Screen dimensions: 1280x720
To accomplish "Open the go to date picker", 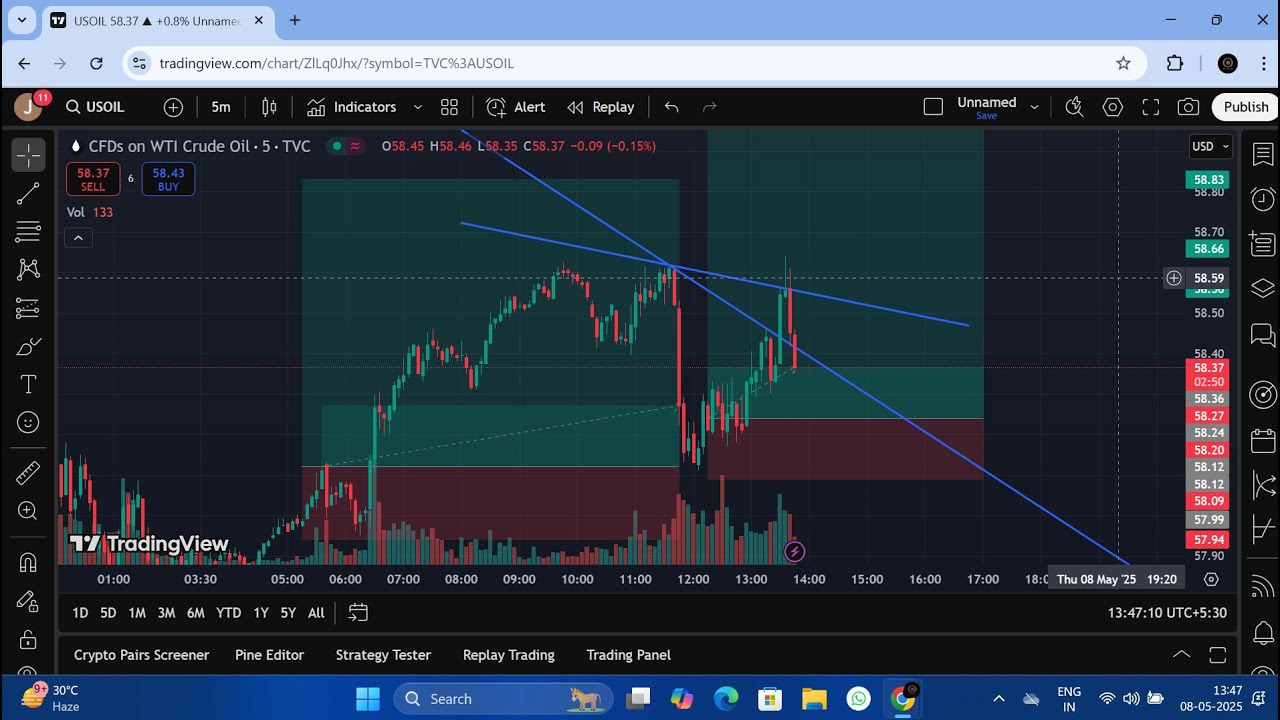I will (x=358, y=613).
